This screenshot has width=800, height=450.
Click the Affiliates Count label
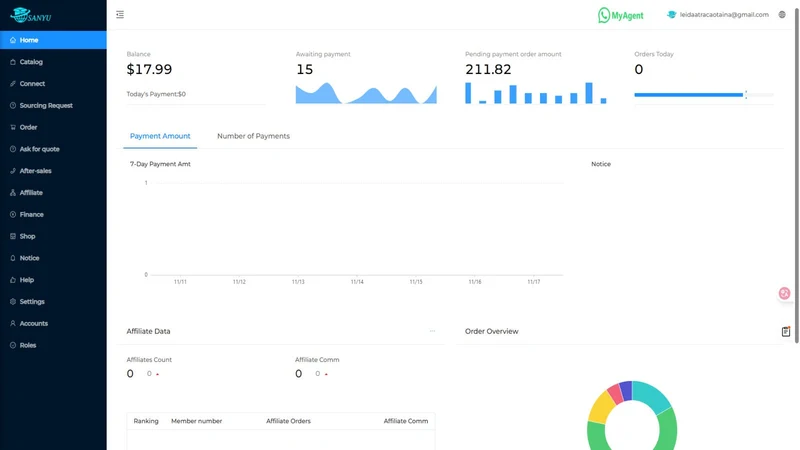pyautogui.click(x=149, y=360)
